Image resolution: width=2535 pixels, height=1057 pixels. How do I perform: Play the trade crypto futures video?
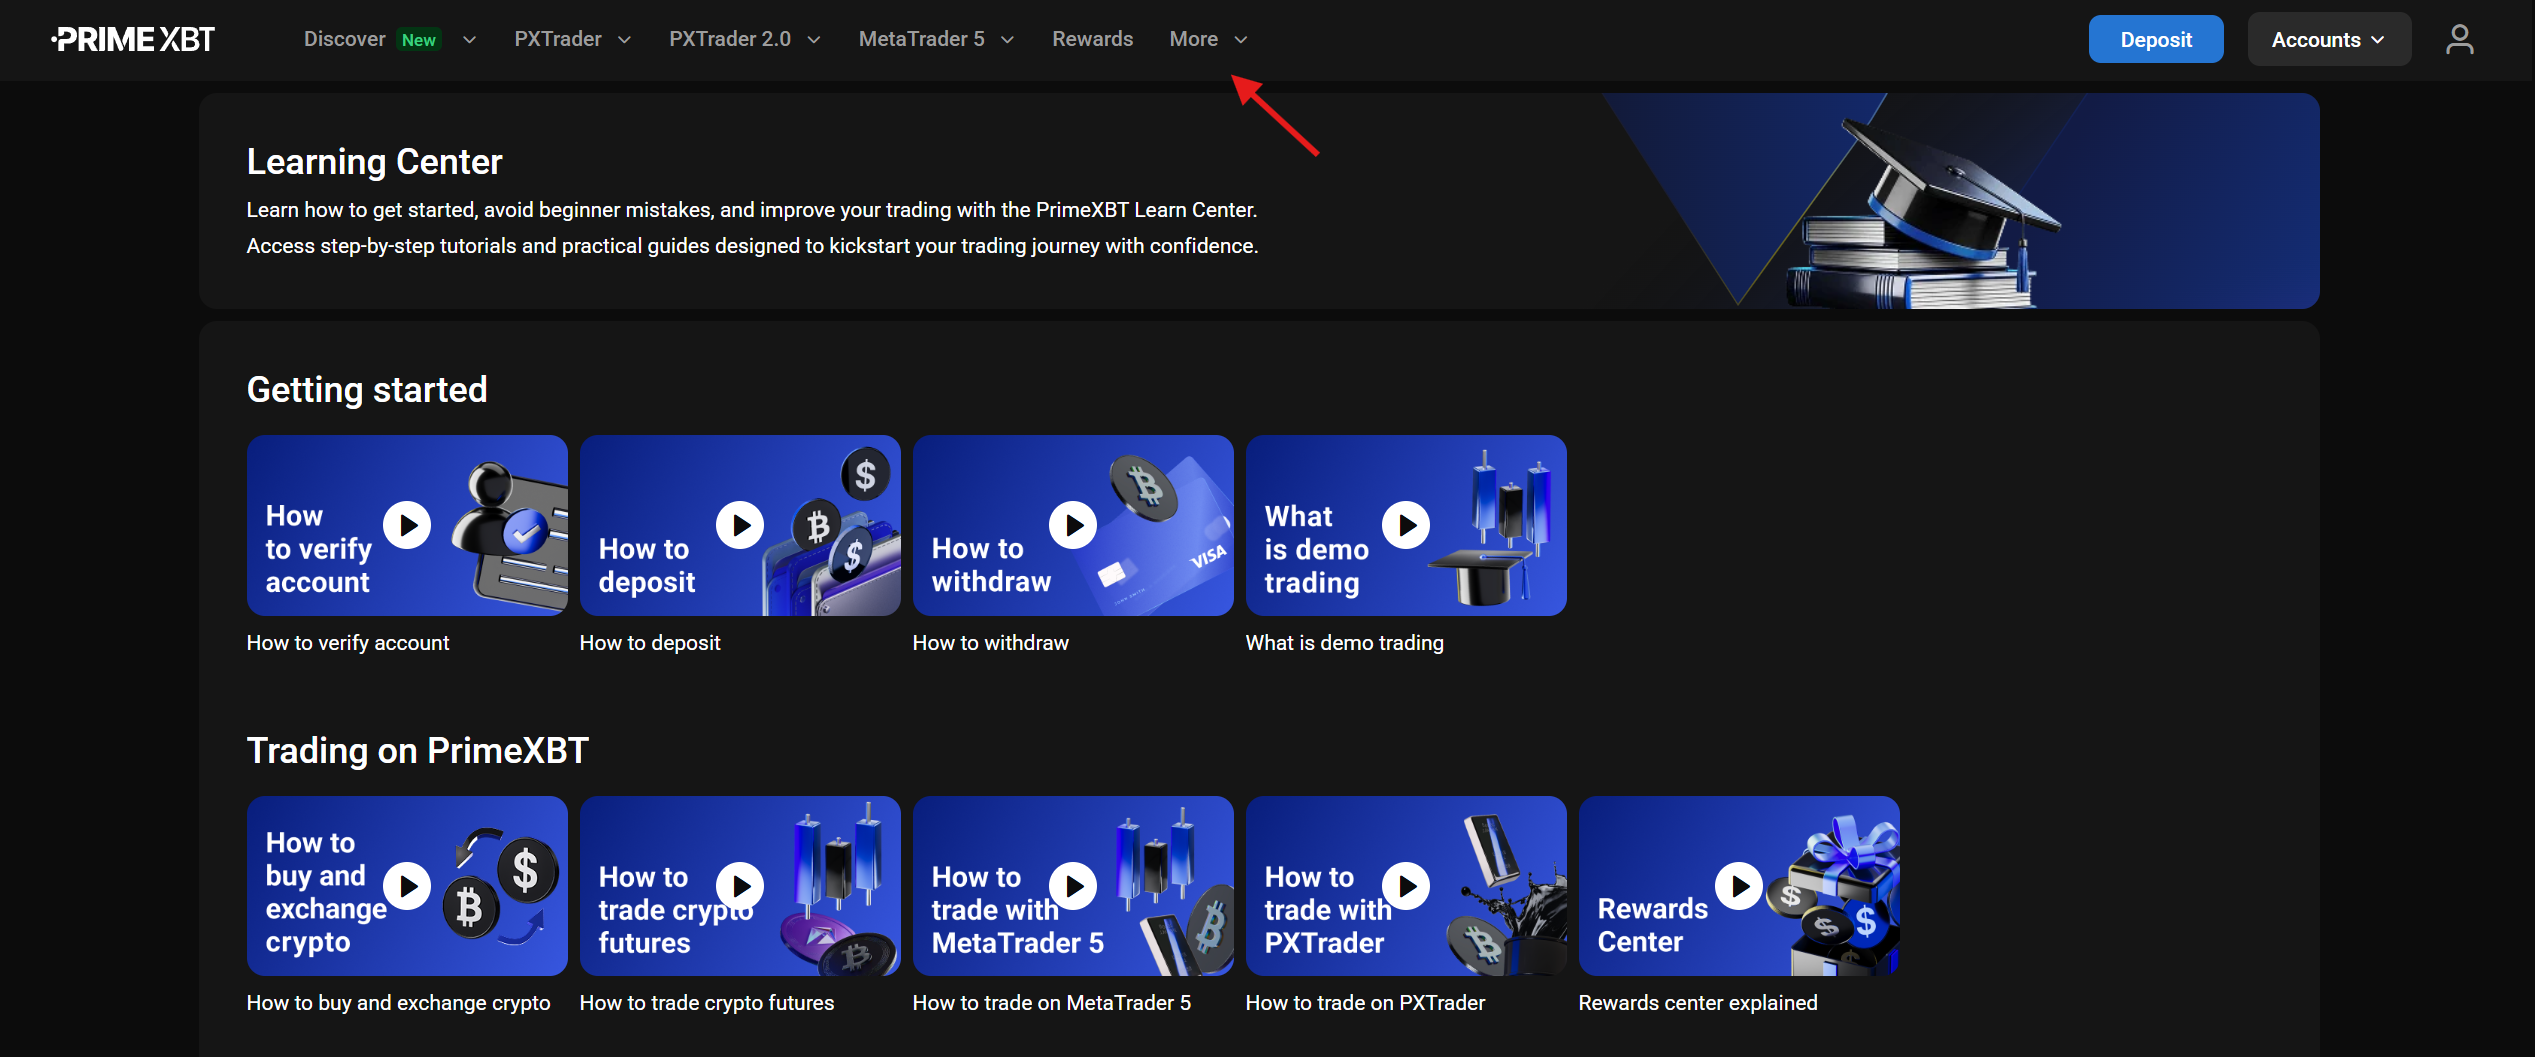740,886
